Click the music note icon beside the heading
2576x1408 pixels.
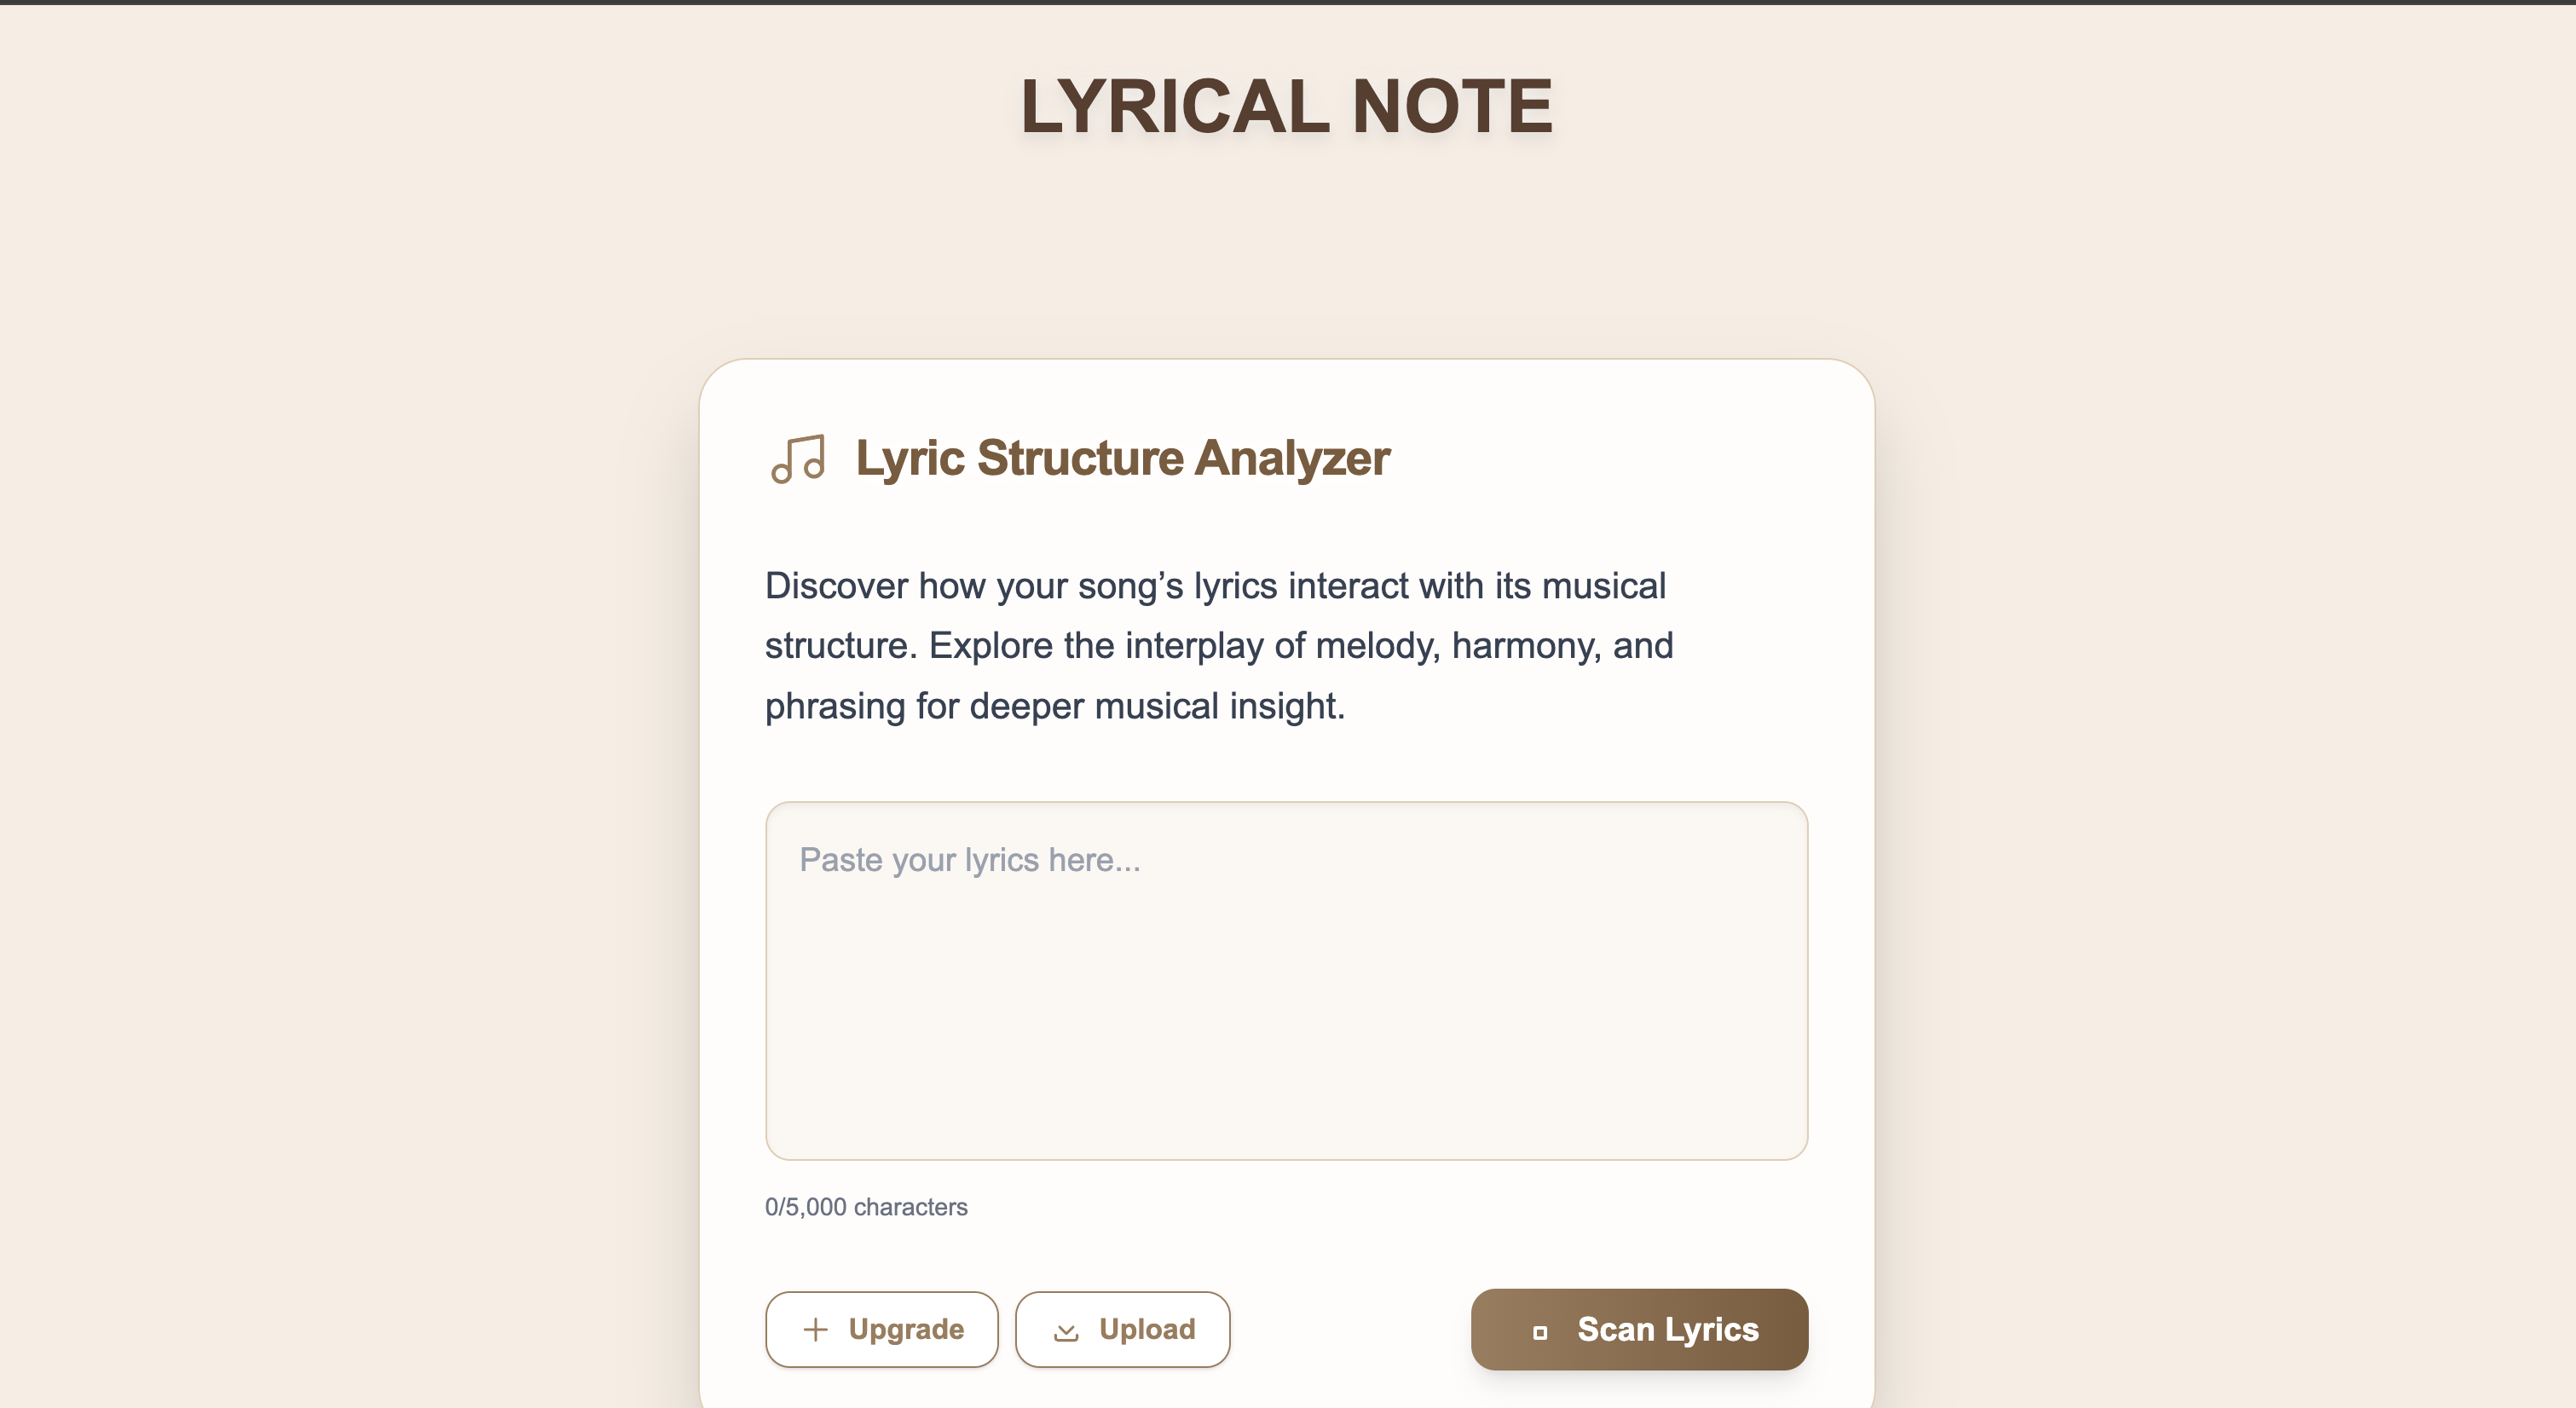(x=798, y=459)
